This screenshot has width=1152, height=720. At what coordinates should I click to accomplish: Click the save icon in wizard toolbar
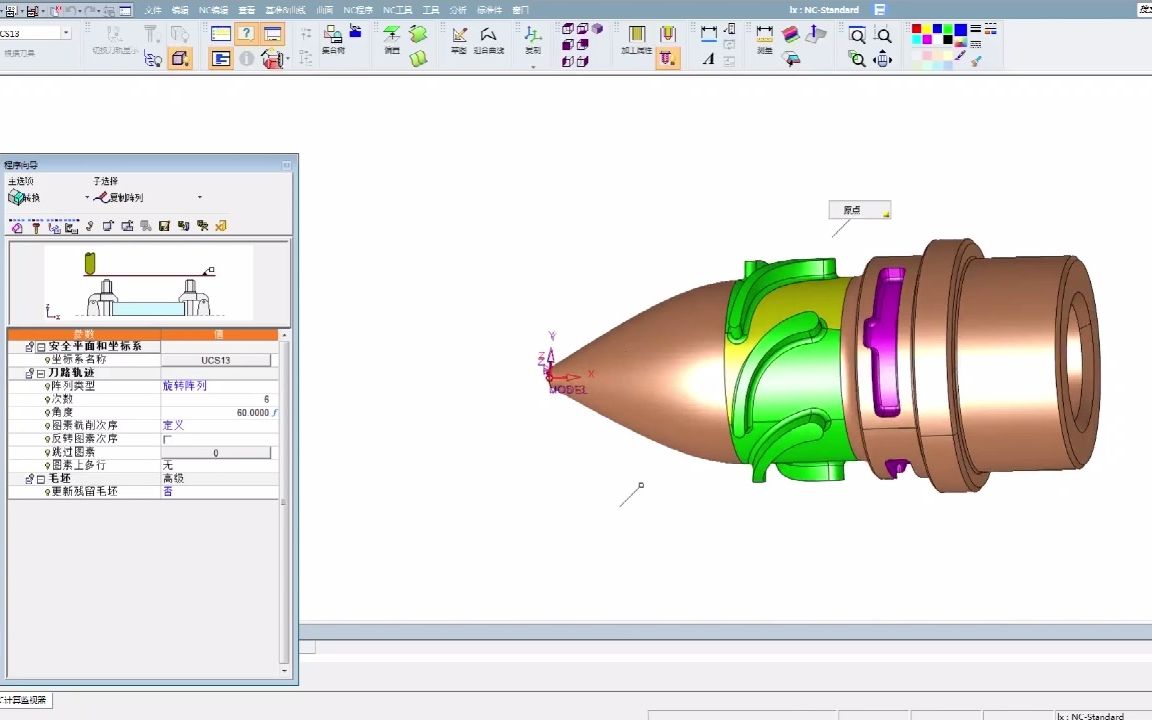[164, 227]
